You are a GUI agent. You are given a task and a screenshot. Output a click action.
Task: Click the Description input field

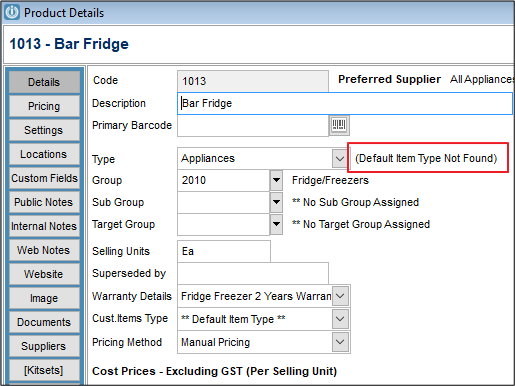click(x=345, y=104)
